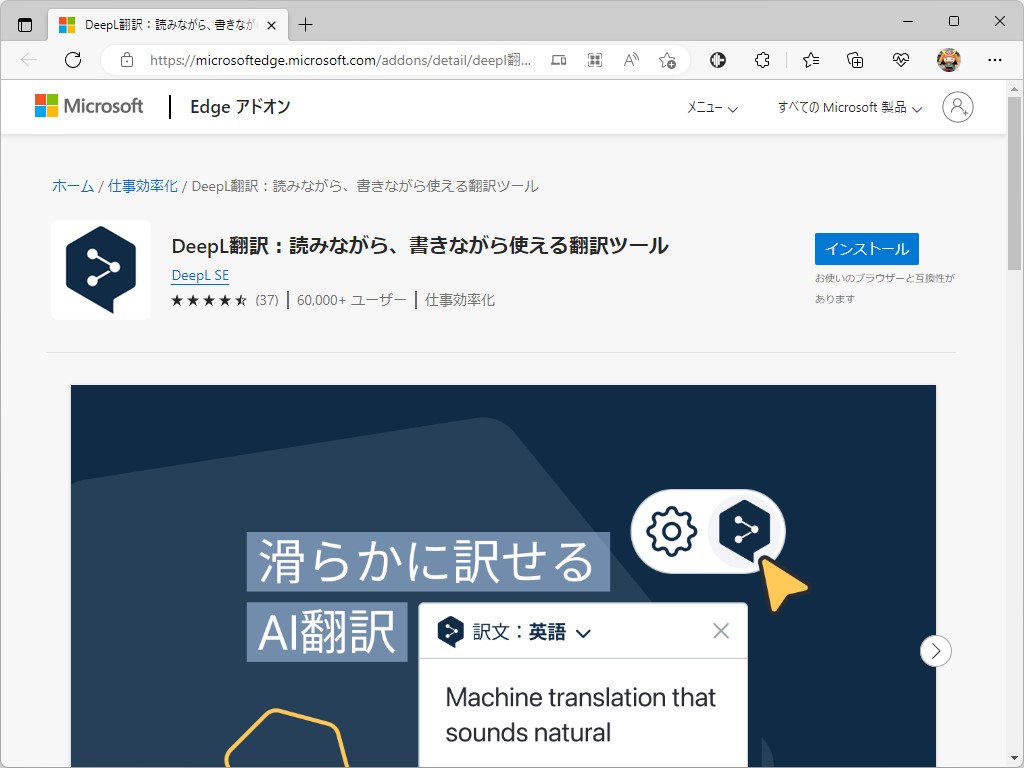Open the Favorites list icon
The height and width of the screenshot is (768, 1024).
tap(809, 60)
